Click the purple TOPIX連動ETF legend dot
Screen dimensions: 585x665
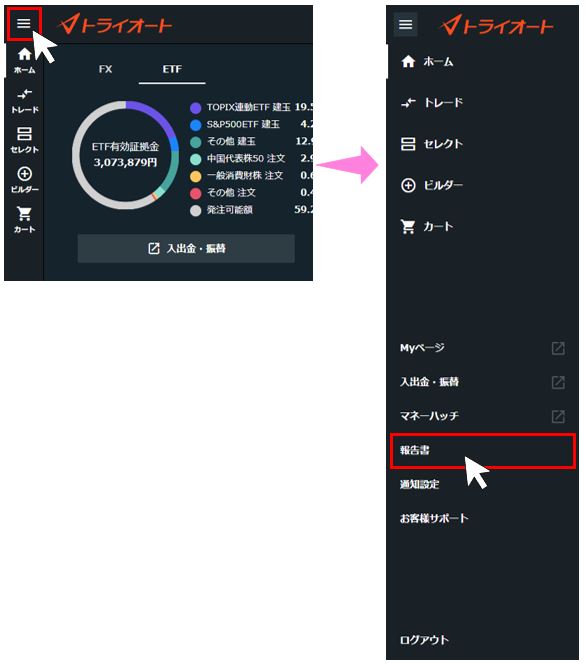point(196,108)
